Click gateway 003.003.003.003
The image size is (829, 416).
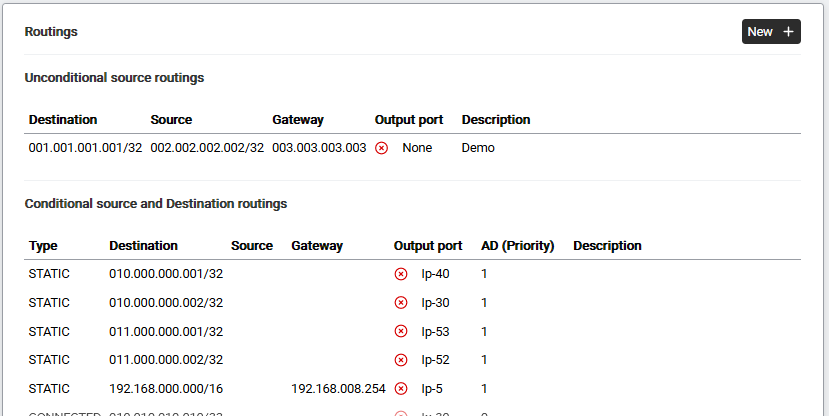tap(319, 148)
